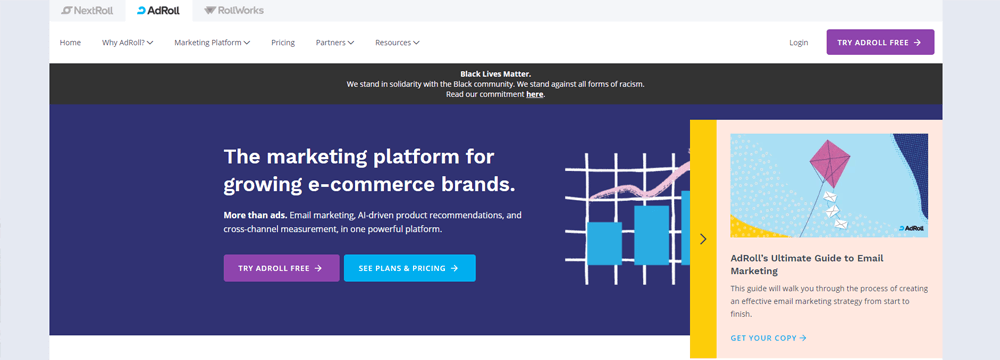Click the hero TRY ADROLL FREE button
The image size is (1000, 360).
coord(281,268)
